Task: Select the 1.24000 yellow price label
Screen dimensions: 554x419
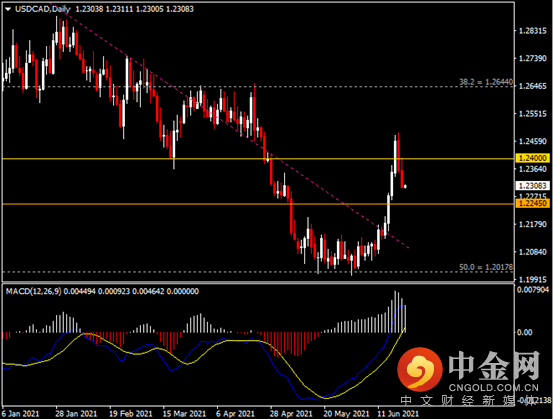Action: 533,158
